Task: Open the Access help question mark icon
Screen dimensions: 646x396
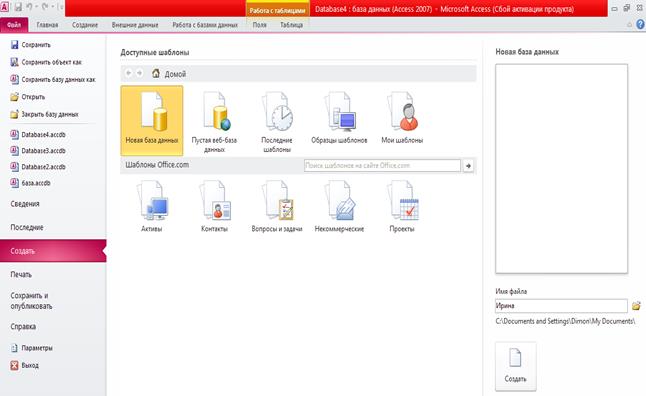Action: [x=641, y=24]
